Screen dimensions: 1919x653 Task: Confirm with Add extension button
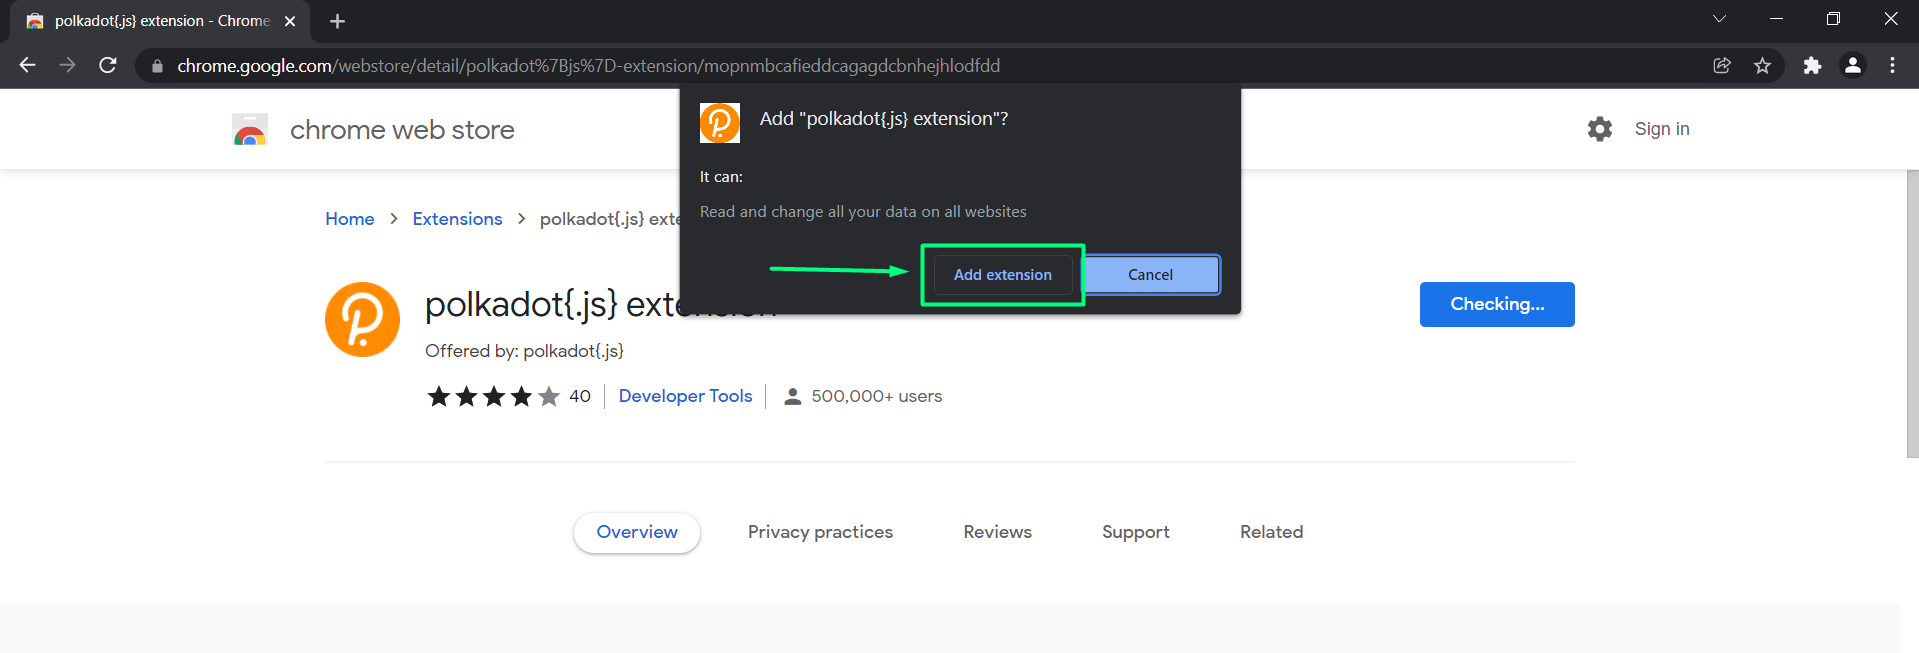[x=1002, y=275]
